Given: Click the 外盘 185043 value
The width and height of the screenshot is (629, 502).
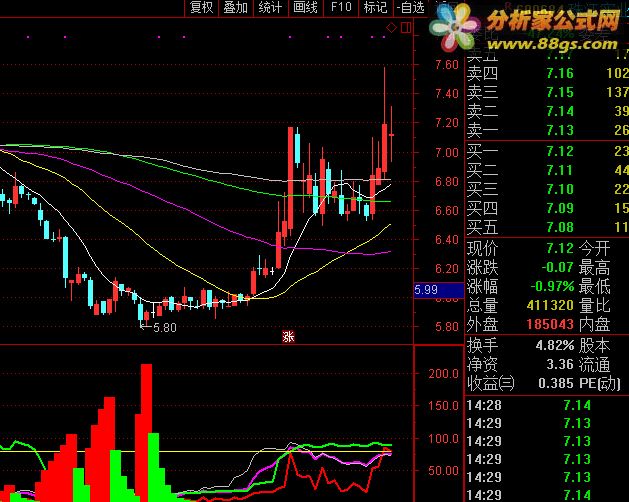Looking at the screenshot, I should click(x=550, y=324).
